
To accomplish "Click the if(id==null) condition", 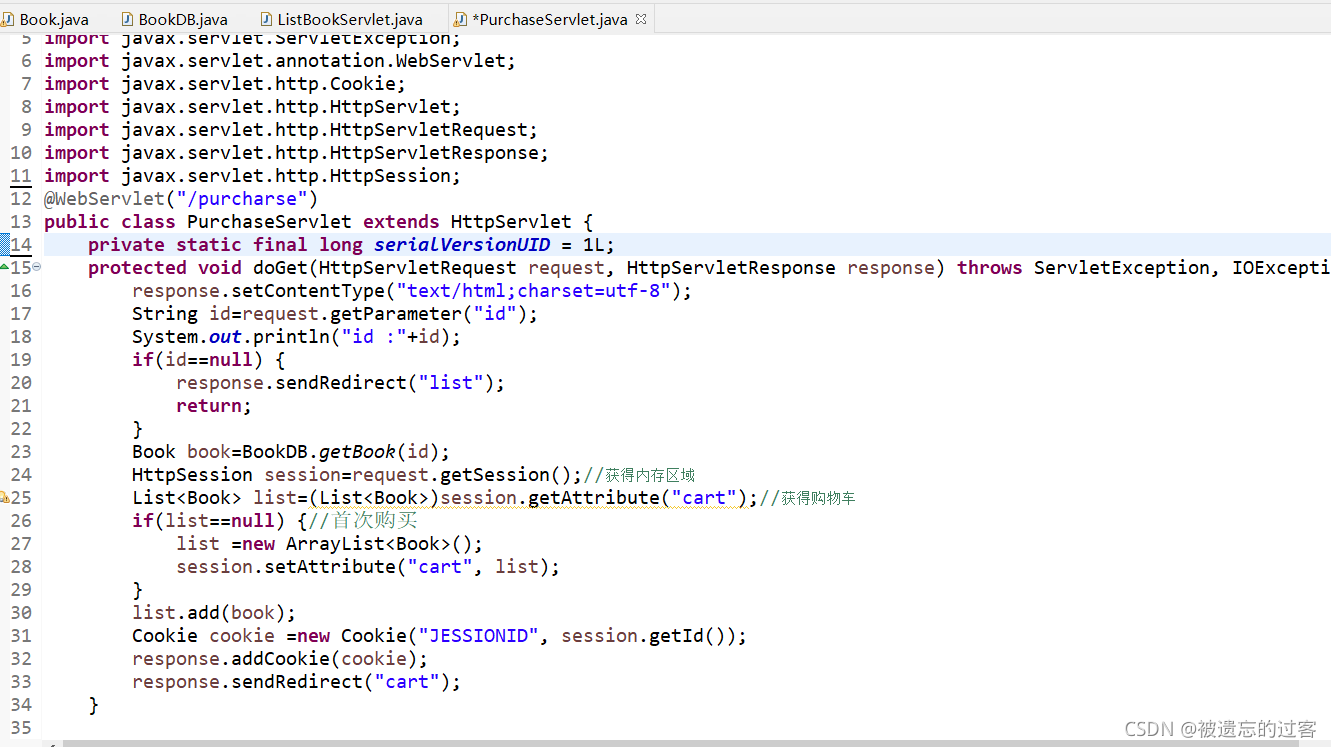I will point(197,360).
